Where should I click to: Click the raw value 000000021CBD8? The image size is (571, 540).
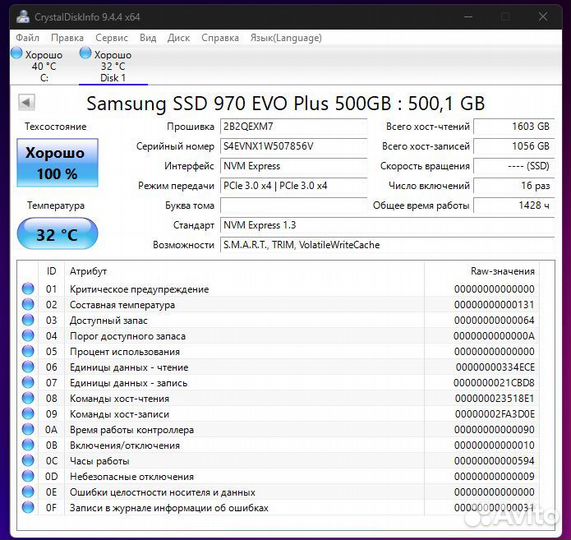point(494,383)
